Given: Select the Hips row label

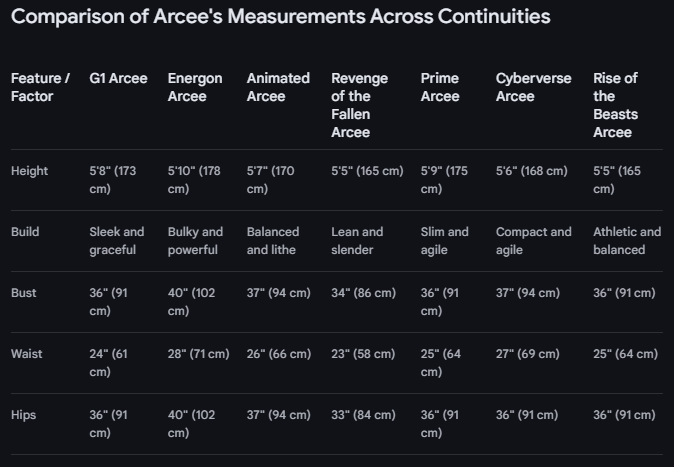Looking at the screenshot, I should (24, 415).
